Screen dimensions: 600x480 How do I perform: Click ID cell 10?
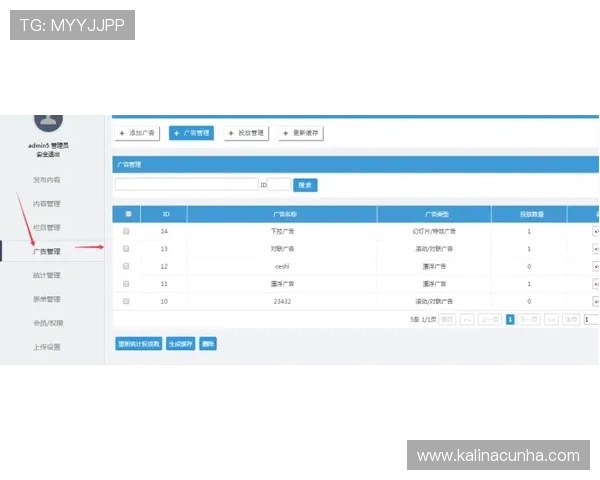[164, 302]
